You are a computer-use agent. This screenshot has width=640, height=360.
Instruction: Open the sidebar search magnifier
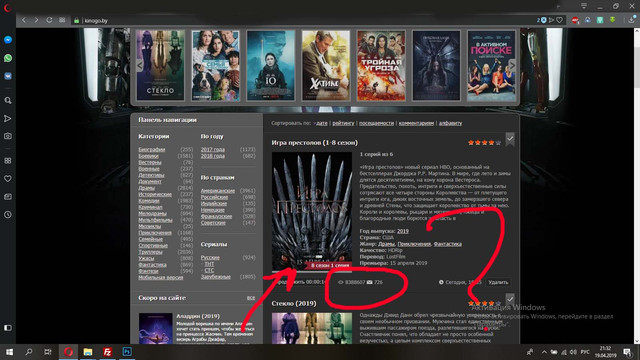pos(8,100)
